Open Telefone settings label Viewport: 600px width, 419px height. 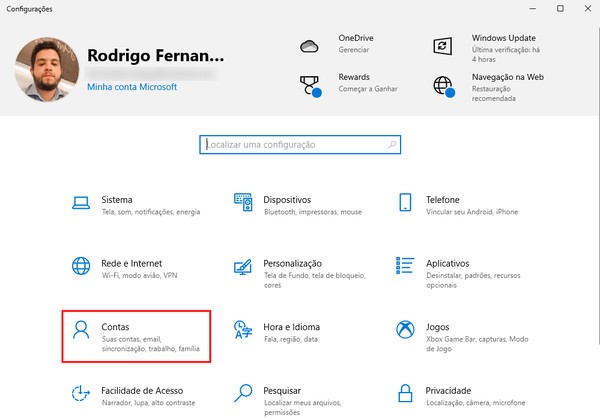443,200
